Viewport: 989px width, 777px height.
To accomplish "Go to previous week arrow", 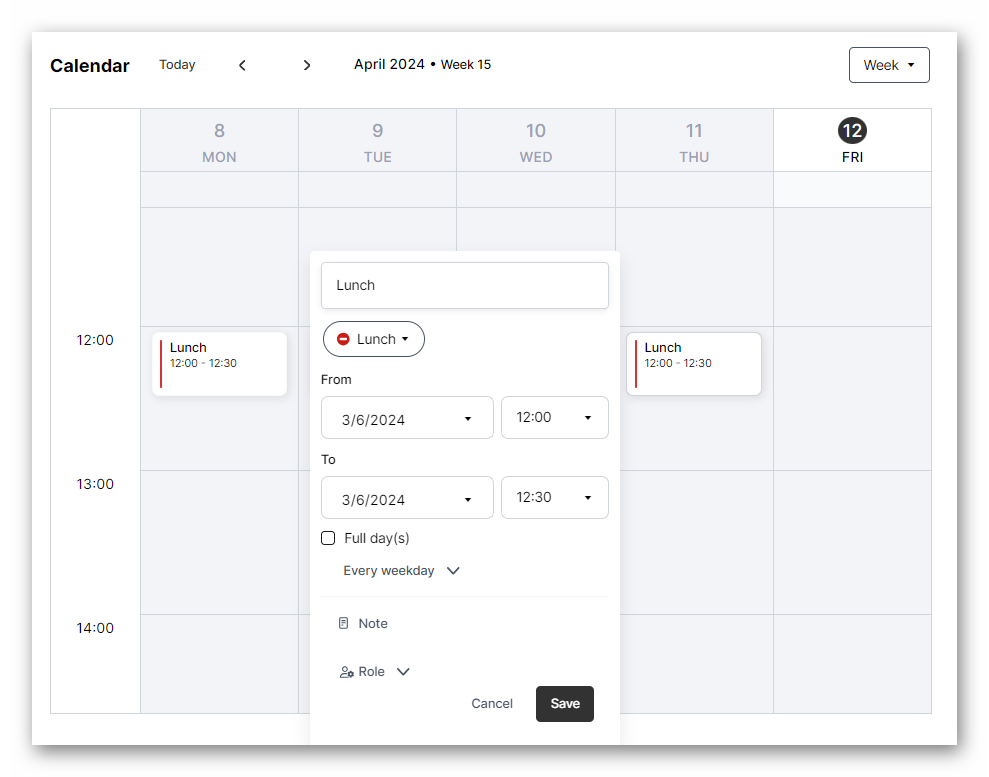I will point(242,65).
